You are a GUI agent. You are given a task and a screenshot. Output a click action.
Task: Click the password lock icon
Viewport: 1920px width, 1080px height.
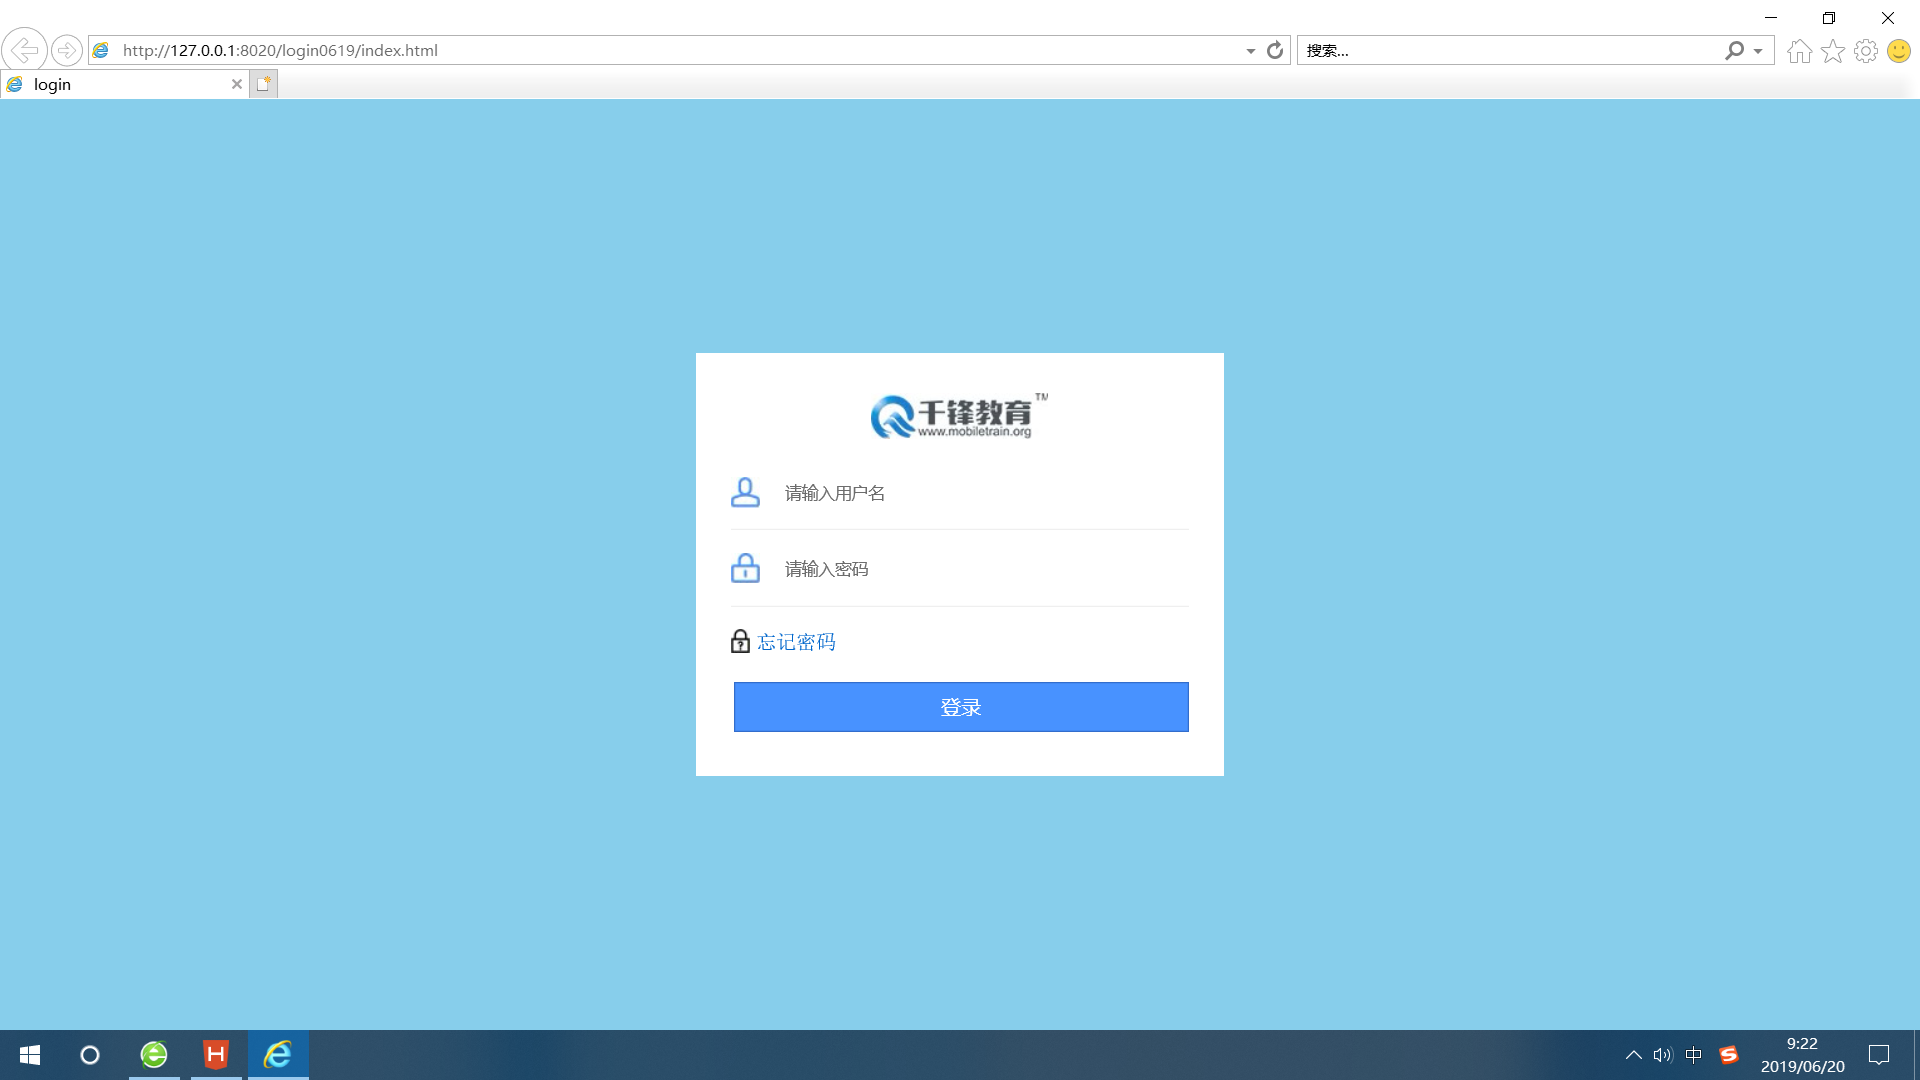click(745, 568)
